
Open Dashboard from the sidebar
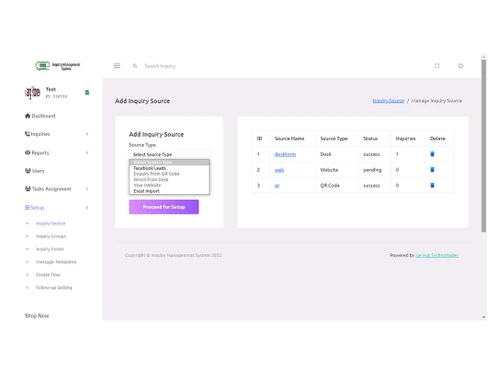pyautogui.click(x=40, y=116)
